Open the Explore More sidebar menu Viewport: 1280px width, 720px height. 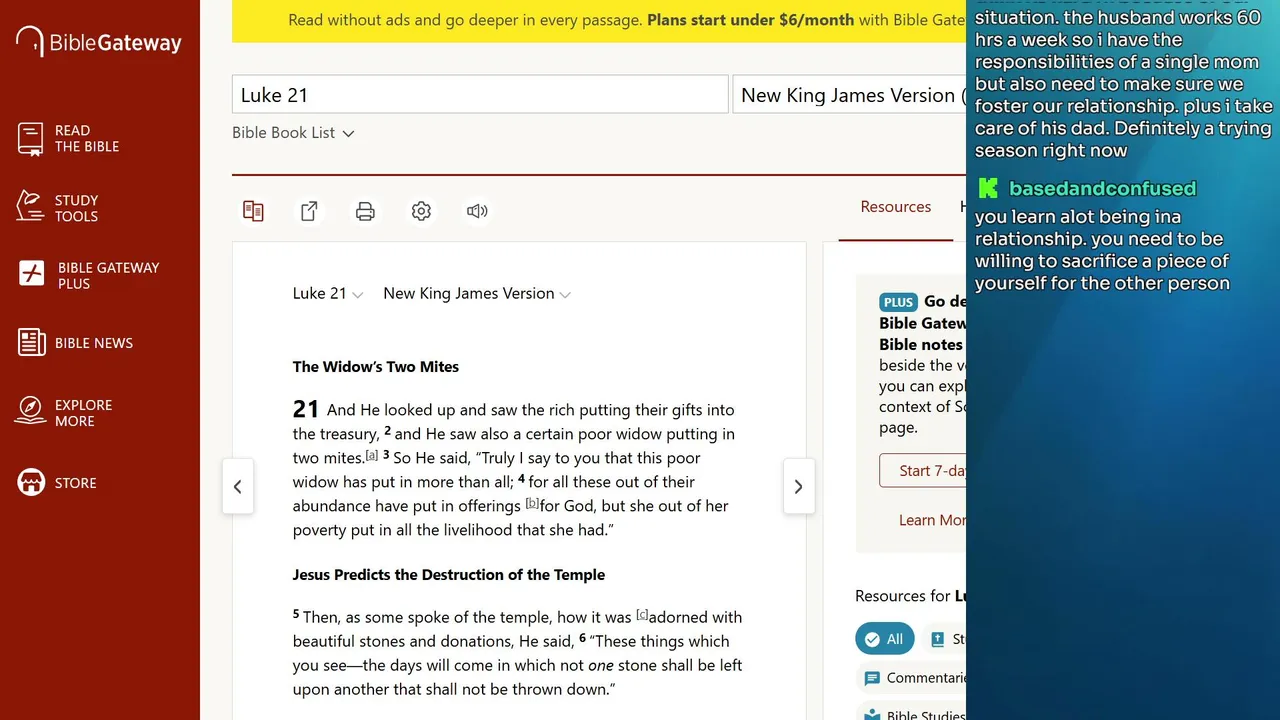(x=64, y=413)
